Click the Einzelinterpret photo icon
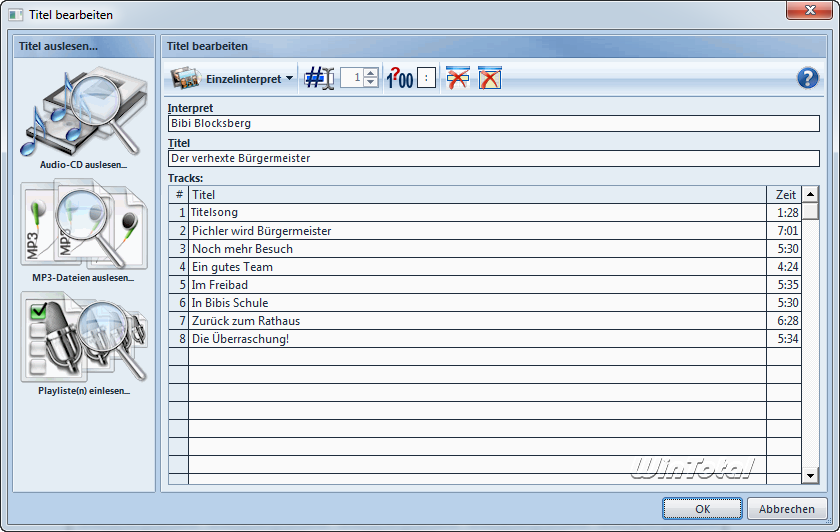The height and width of the screenshot is (532, 840). coord(186,79)
